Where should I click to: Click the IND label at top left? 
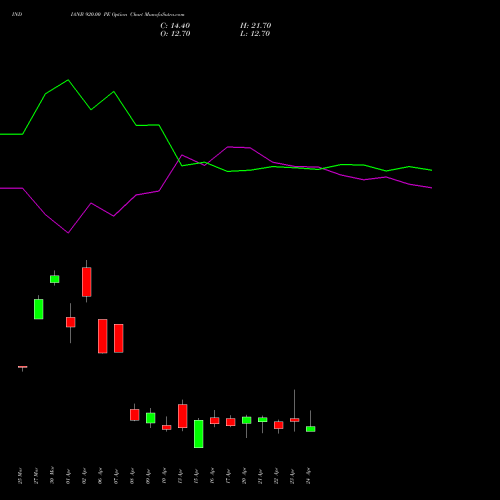(x=17, y=15)
